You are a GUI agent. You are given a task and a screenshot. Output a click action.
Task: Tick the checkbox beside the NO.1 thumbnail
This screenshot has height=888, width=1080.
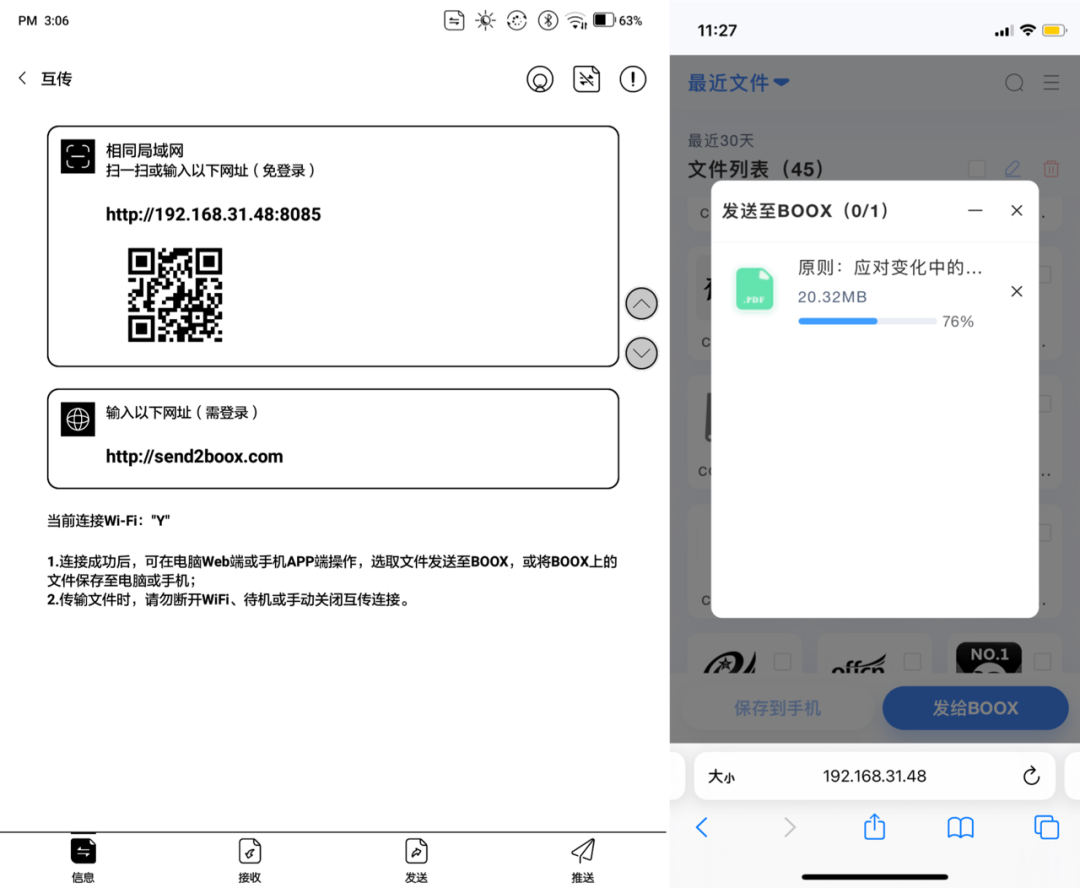tap(1043, 661)
